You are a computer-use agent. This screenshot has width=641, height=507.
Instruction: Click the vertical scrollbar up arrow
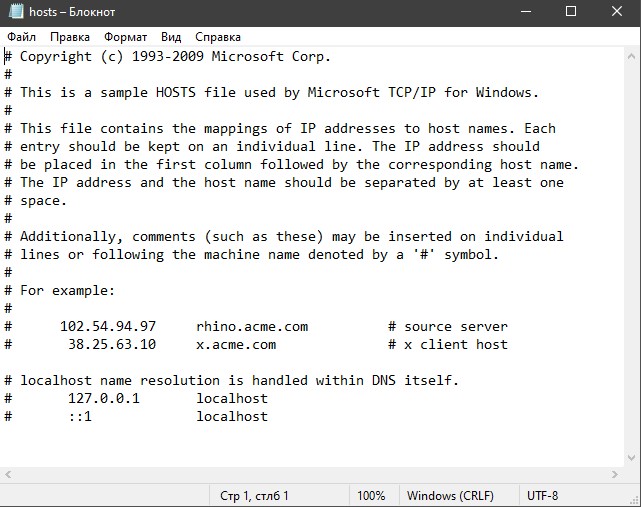coord(632,57)
